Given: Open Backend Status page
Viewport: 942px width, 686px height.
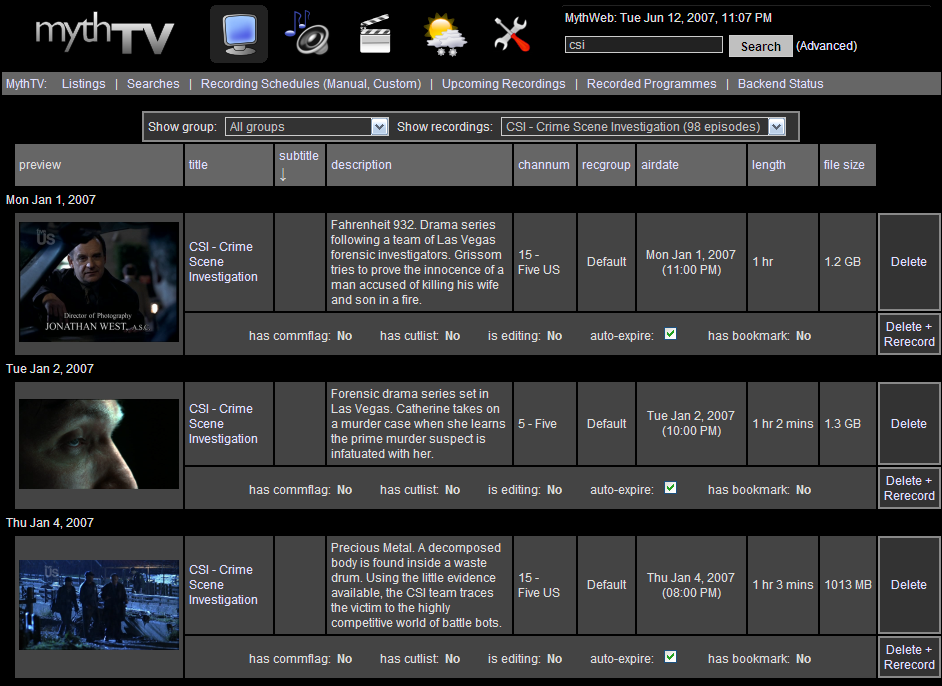Looking at the screenshot, I should pos(780,83).
